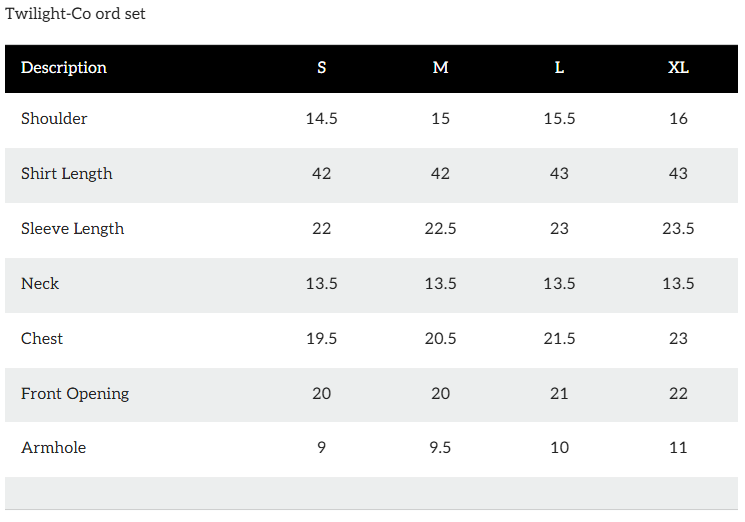Viewport: 745px width, 522px height.
Task: Select Sleeve Length value for size XL
Action: click(678, 229)
